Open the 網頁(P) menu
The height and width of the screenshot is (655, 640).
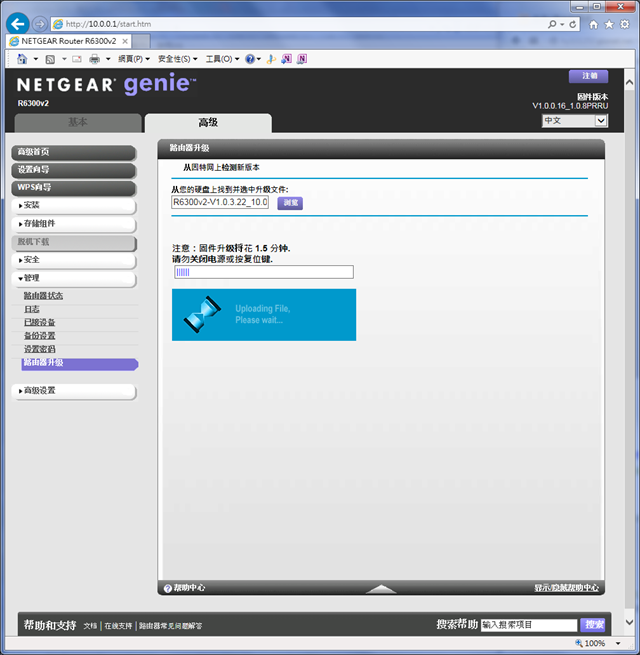point(134,59)
